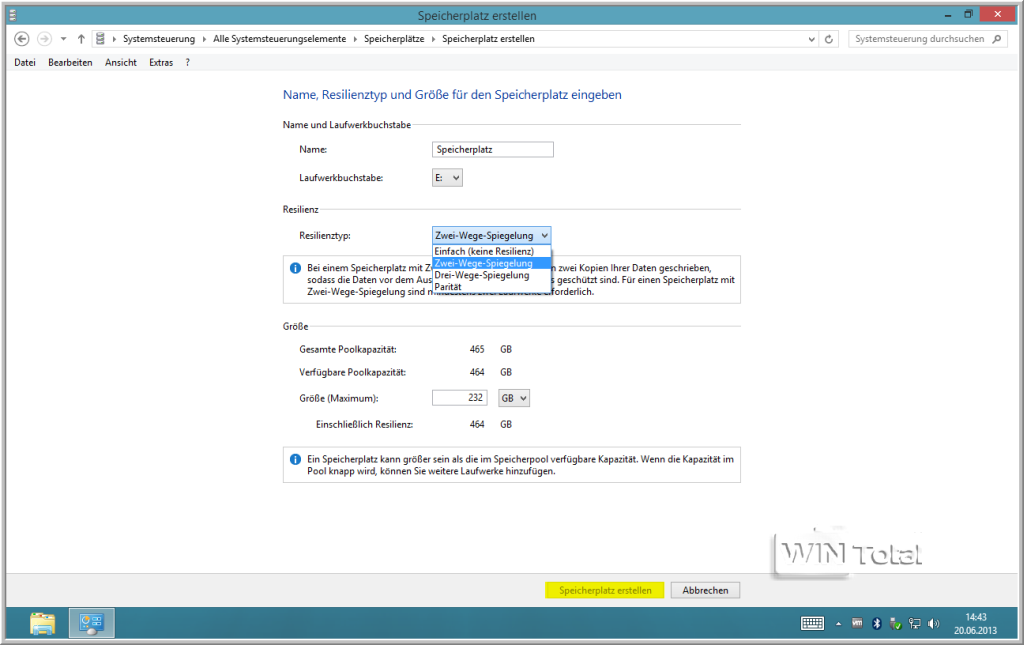This screenshot has height=645, width=1024.
Task: Show hidden tray icons arrow
Action: point(838,624)
